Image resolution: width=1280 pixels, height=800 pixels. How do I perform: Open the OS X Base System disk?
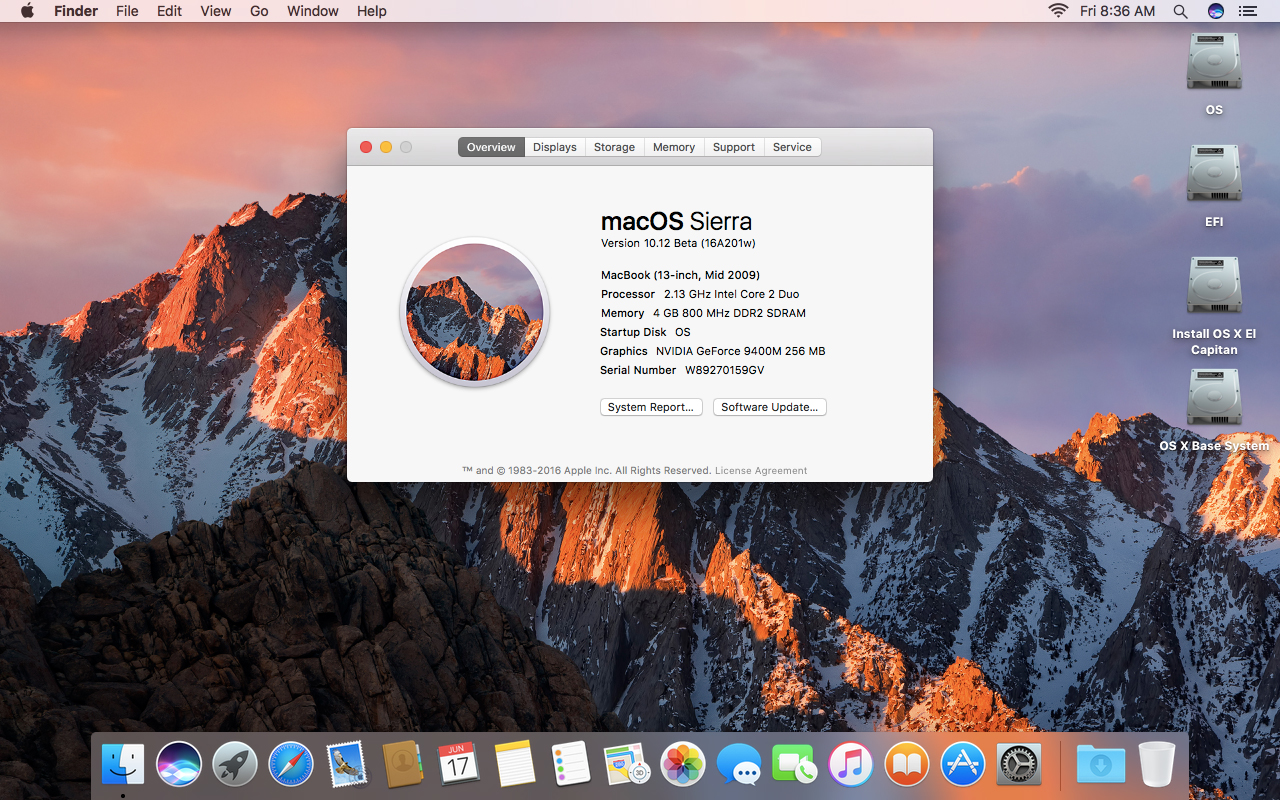coord(1213,396)
